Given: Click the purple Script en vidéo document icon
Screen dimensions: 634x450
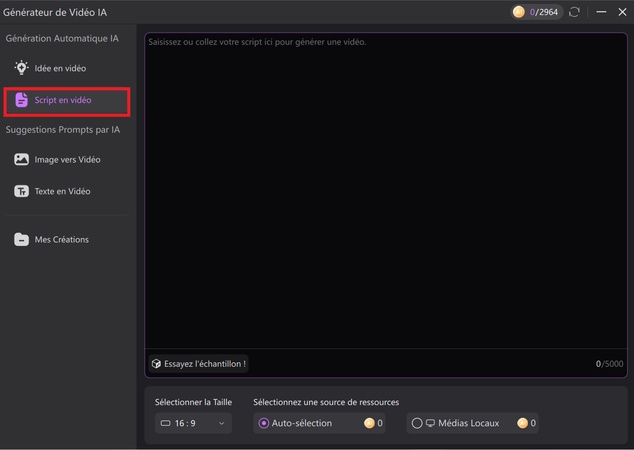Looking at the screenshot, I should pyautogui.click(x=21, y=100).
